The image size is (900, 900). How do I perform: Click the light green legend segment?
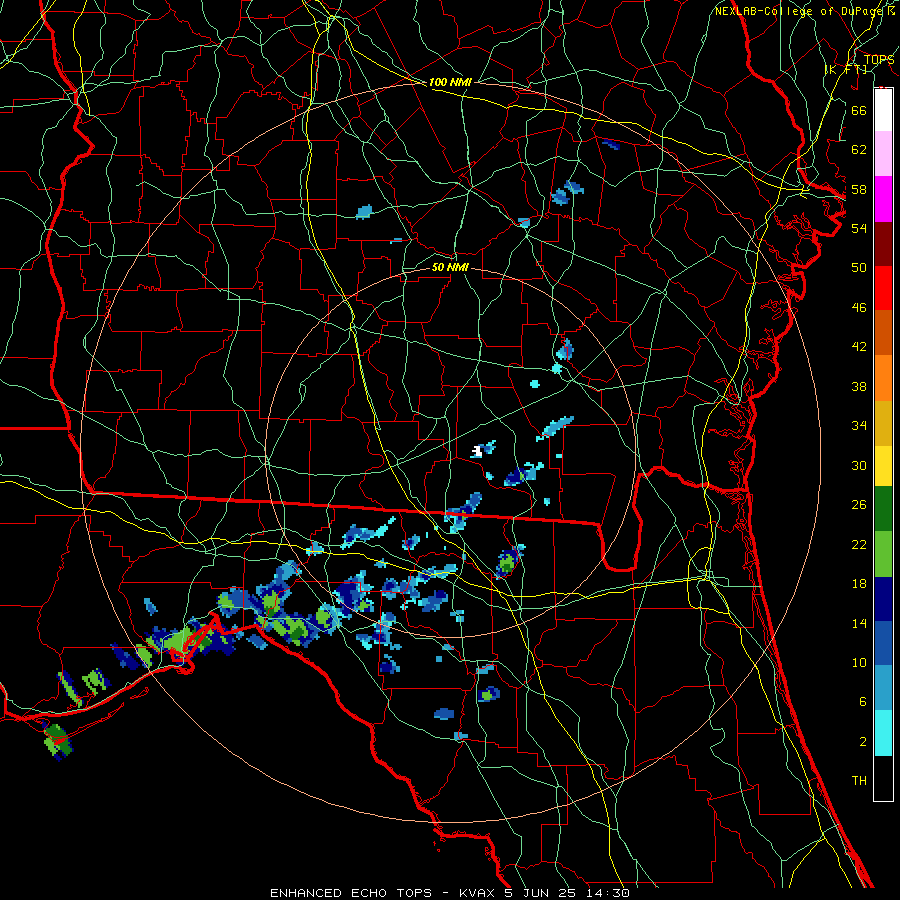click(883, 554)
